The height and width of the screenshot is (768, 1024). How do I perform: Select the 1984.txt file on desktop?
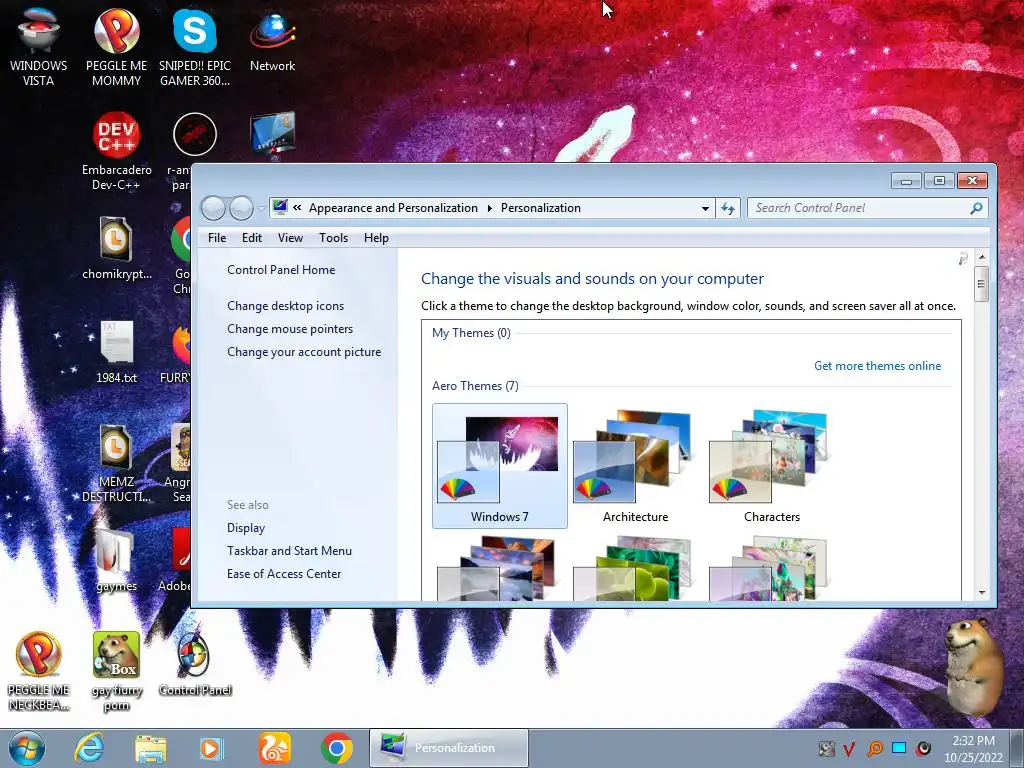[x=116, y=351]
